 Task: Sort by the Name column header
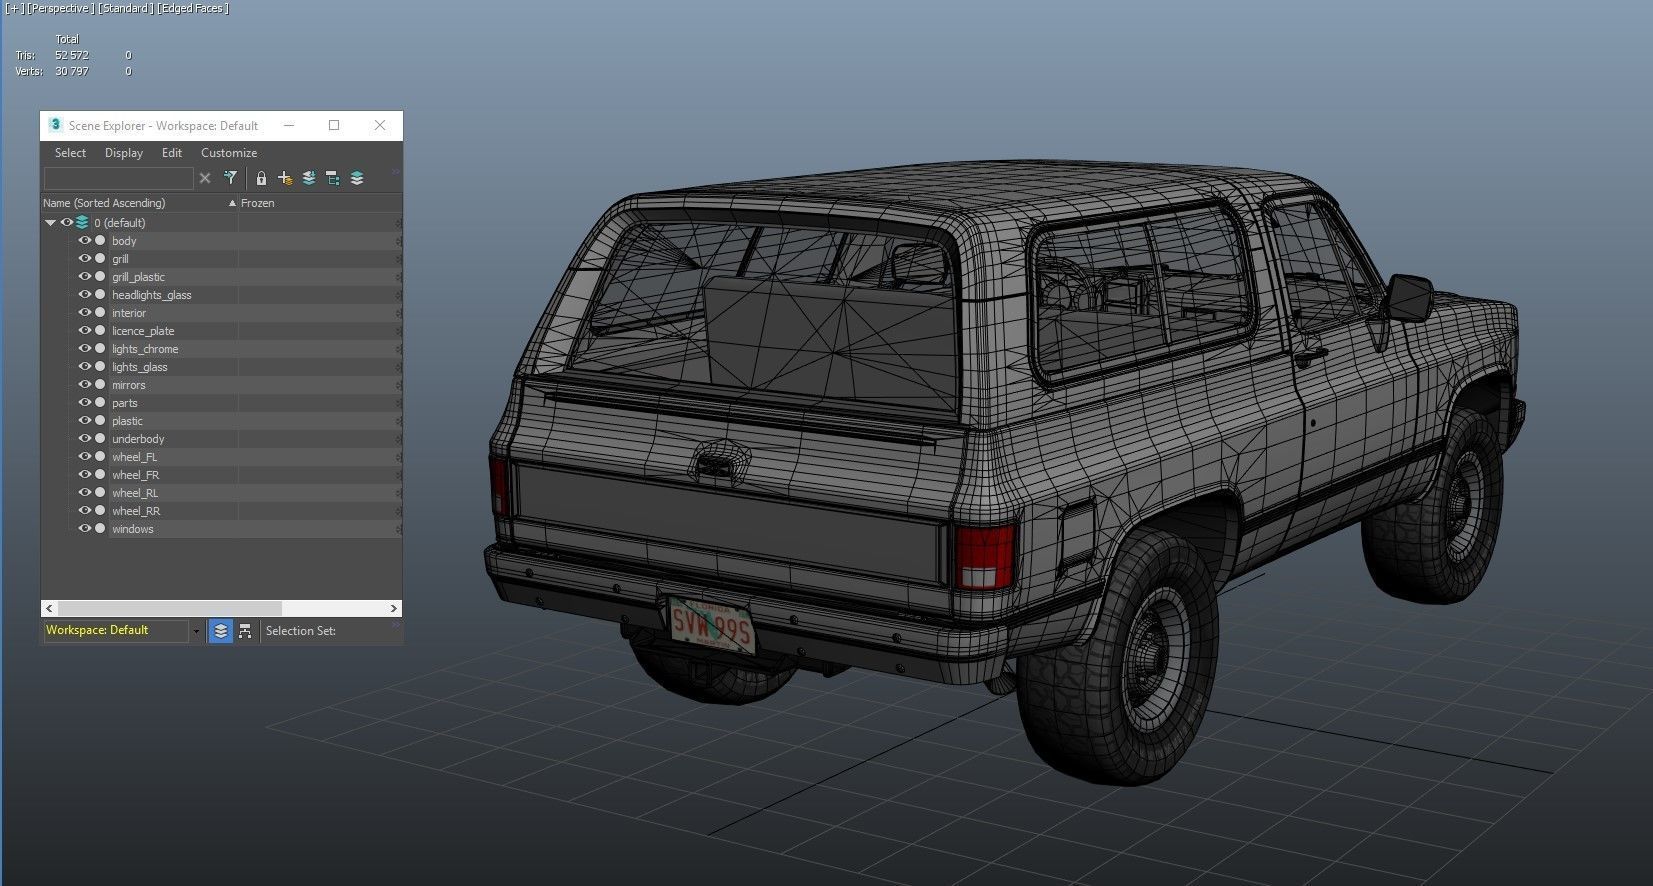[139, 203]
